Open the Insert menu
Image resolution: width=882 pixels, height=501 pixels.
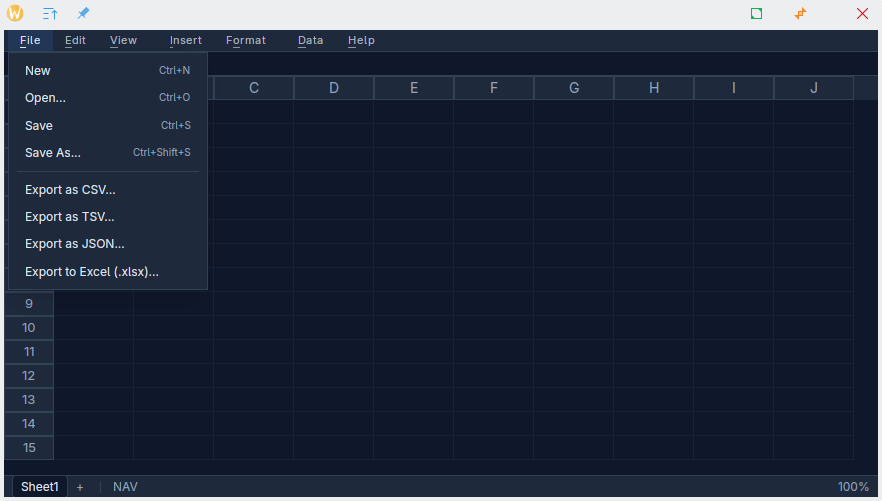(x=185, y=41)
